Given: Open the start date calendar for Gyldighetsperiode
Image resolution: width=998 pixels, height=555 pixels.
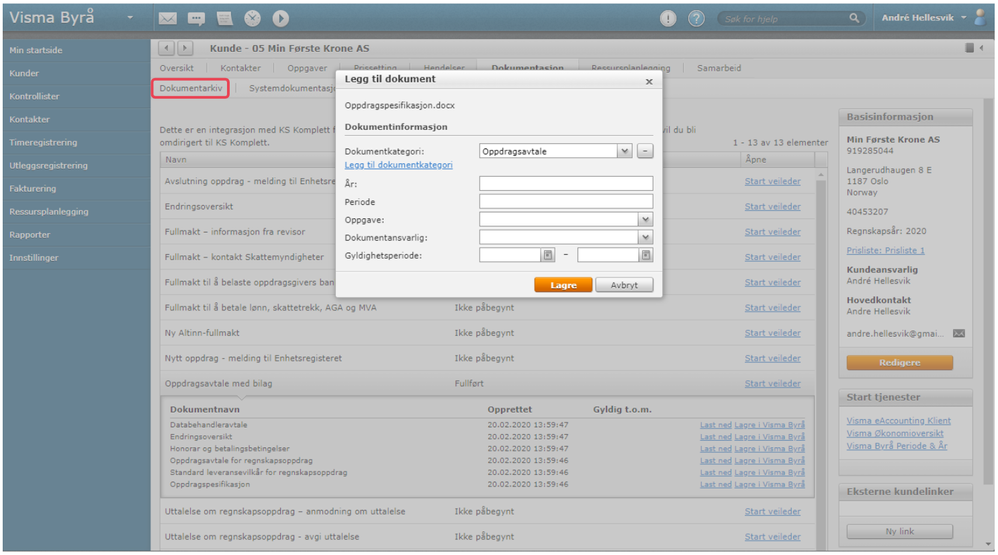Looking at the screenshot, I should coord(547,255).
